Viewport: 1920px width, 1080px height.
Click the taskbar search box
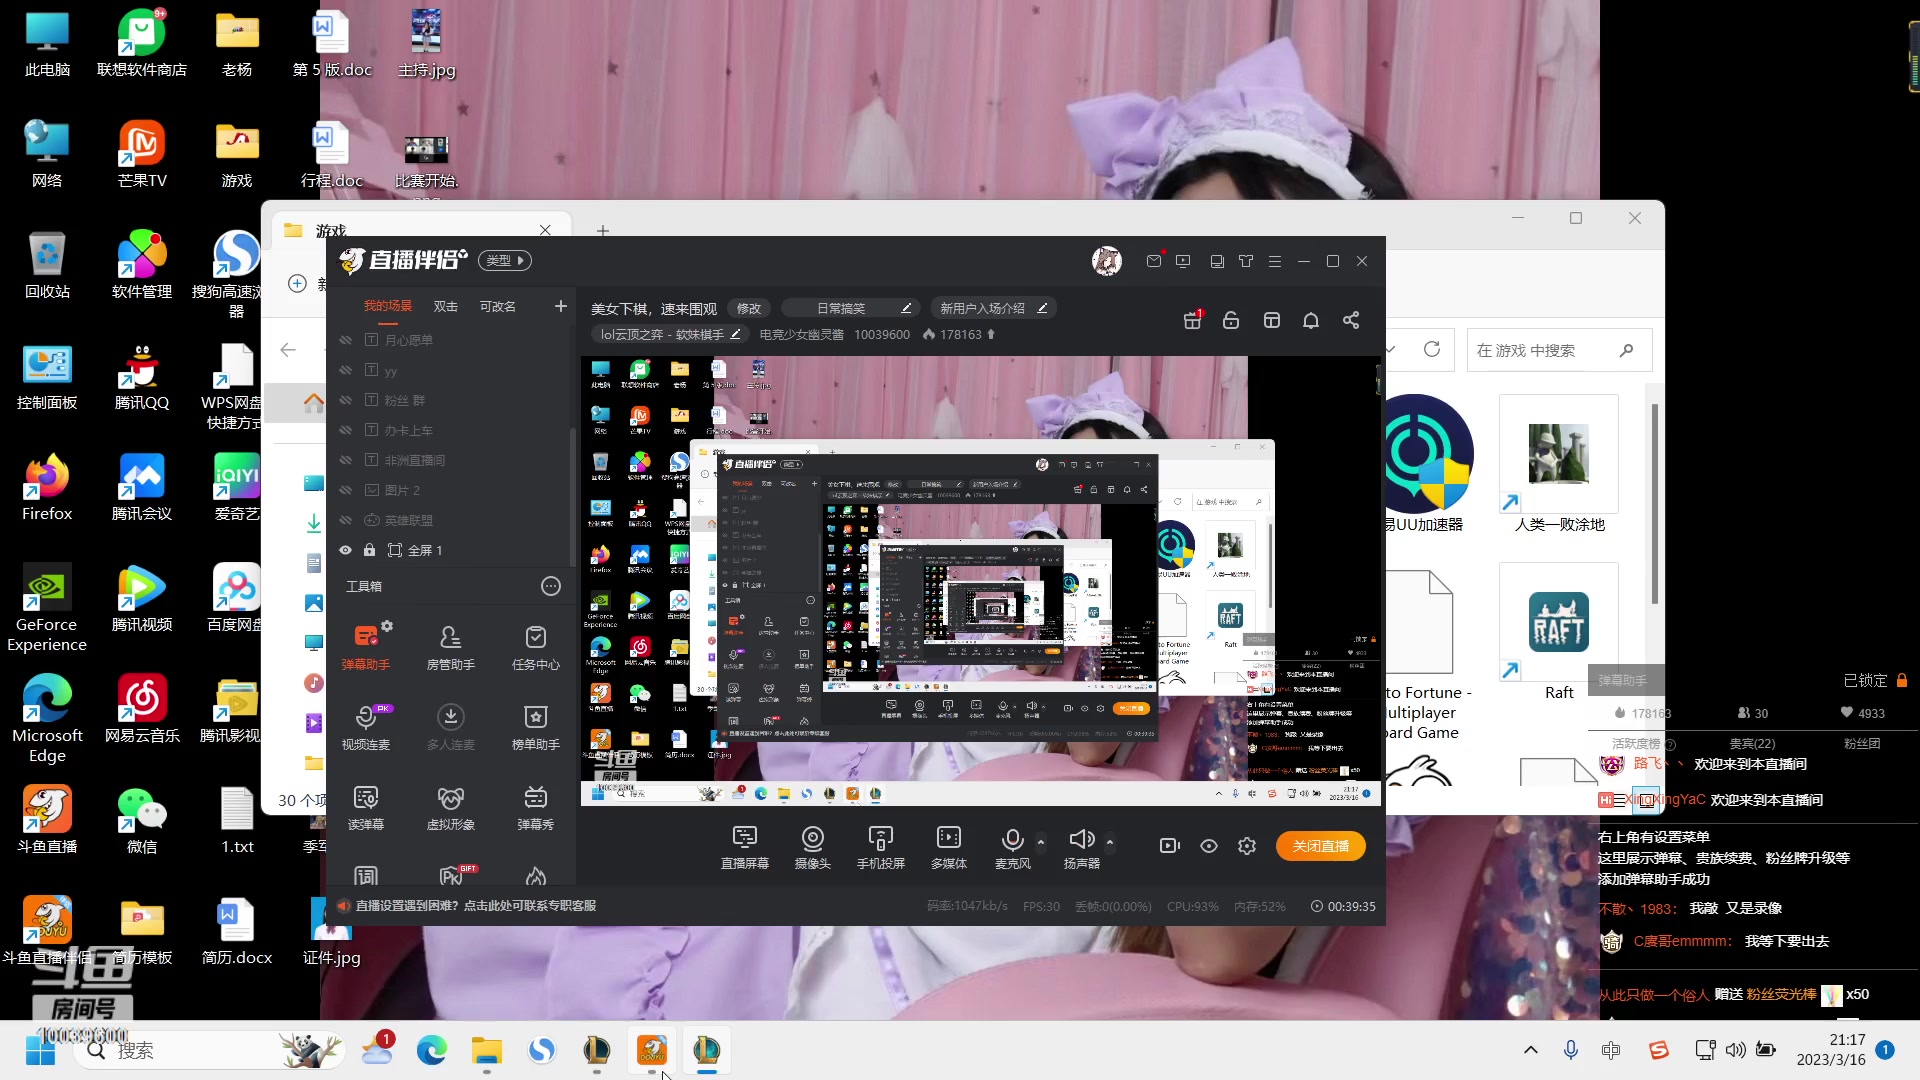(210, 1050)
